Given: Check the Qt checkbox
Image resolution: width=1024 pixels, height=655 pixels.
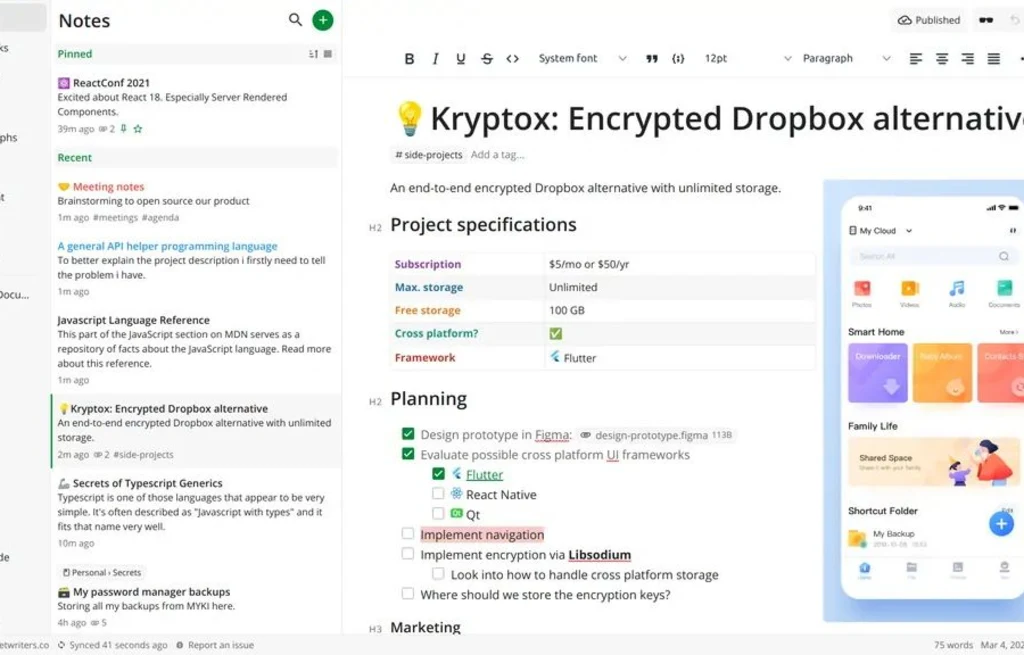Looking at the screenshot, I should (438, 513).
